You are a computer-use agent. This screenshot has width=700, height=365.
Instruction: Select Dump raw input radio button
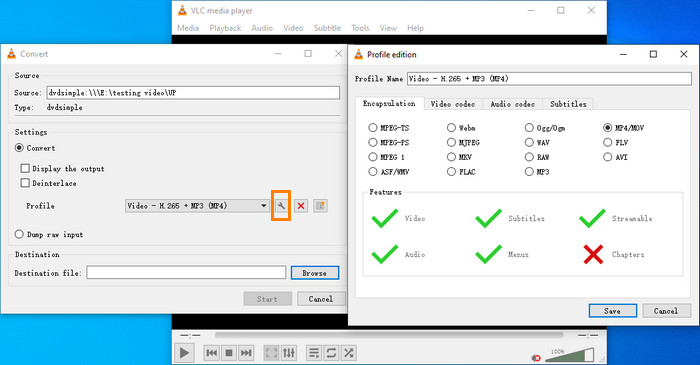click(x=19, y=234)
